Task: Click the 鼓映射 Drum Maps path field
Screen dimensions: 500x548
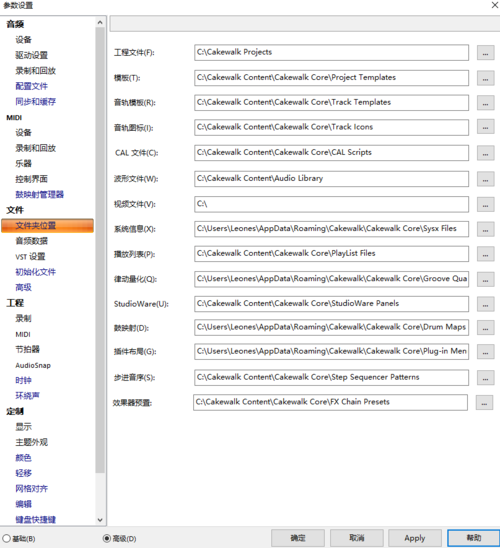Action: click(x=331, y=327)
